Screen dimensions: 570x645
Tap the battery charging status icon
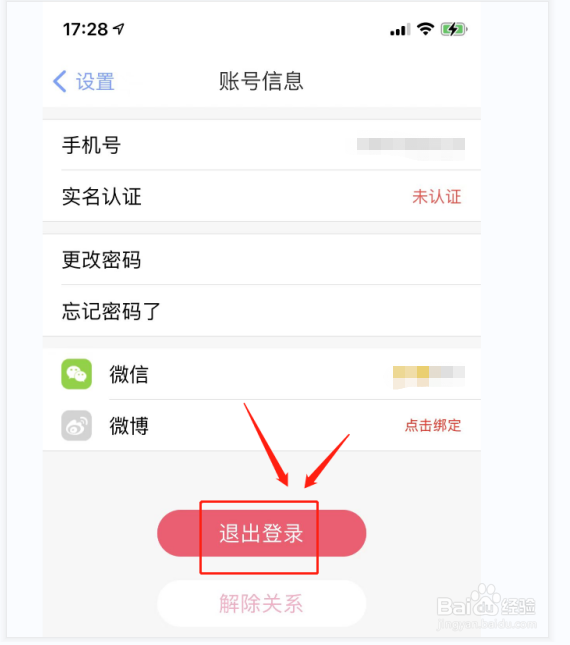coord(454,29)
